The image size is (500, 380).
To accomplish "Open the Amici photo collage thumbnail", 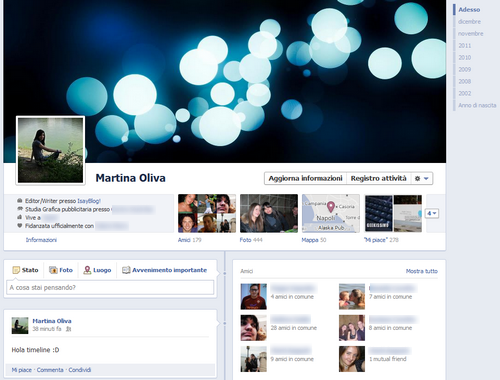I will tap(207, 213).
